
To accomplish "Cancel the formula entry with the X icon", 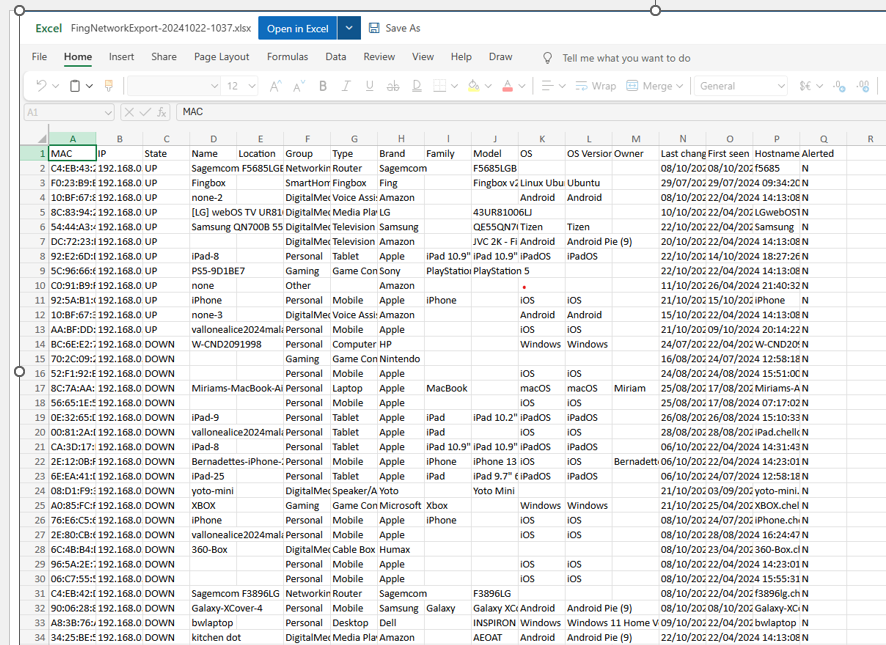I will tap(129, 112).
